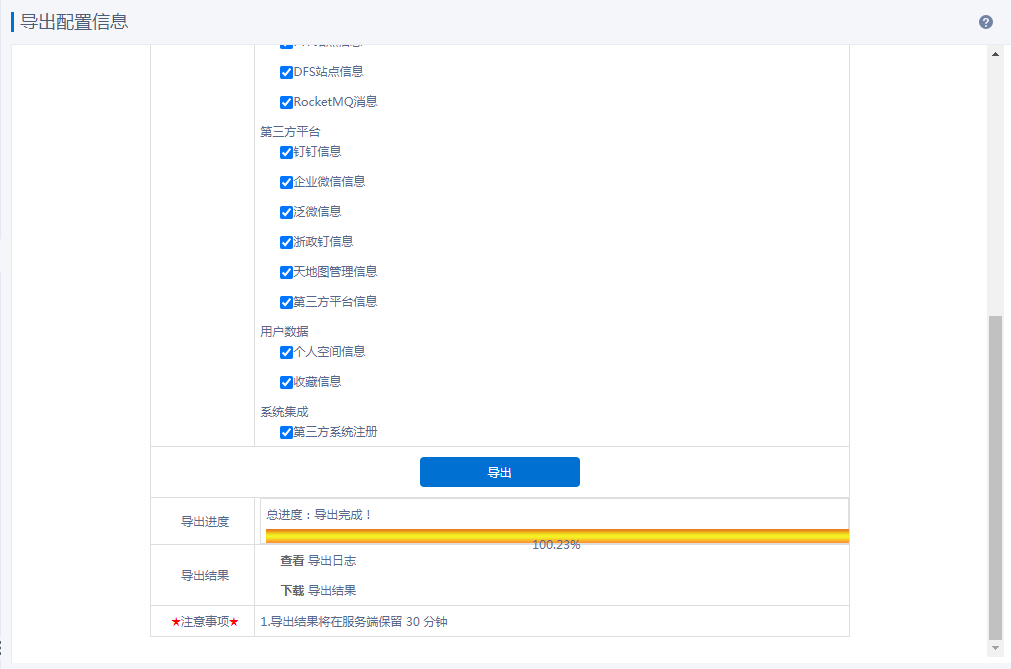Toggle the 收藏信息 checkbox
This screenshot has width=1011, height=669.
pos(286,382)
